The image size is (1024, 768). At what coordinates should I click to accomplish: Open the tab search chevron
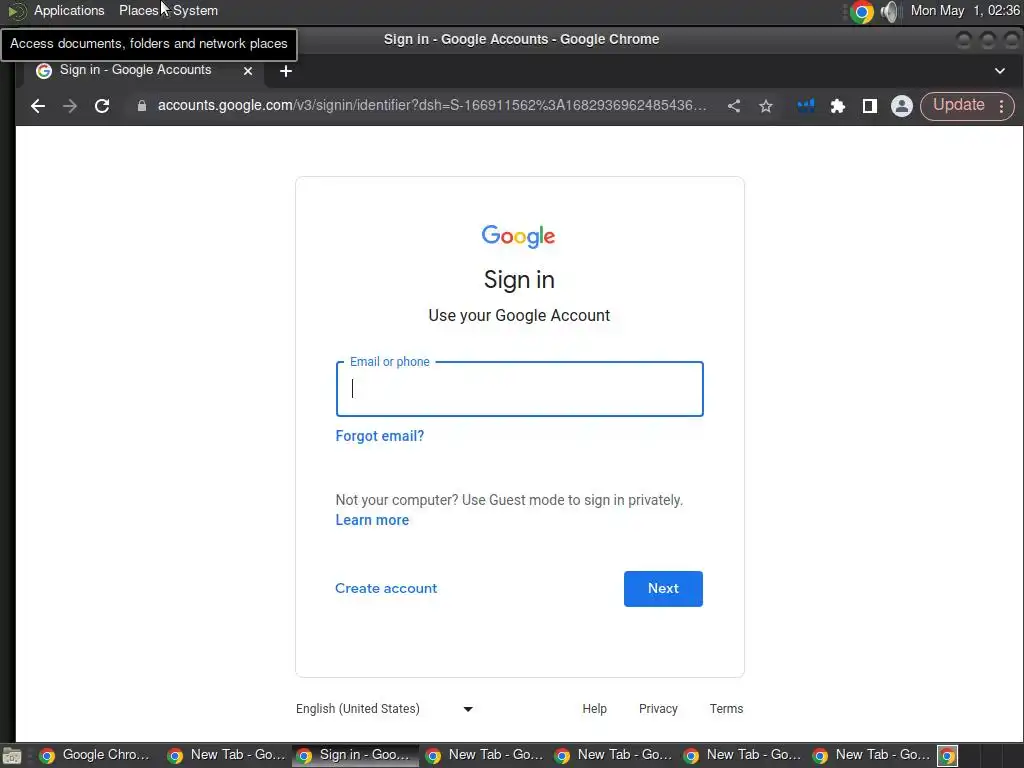pyautogui.click(x=1000, y=71)
